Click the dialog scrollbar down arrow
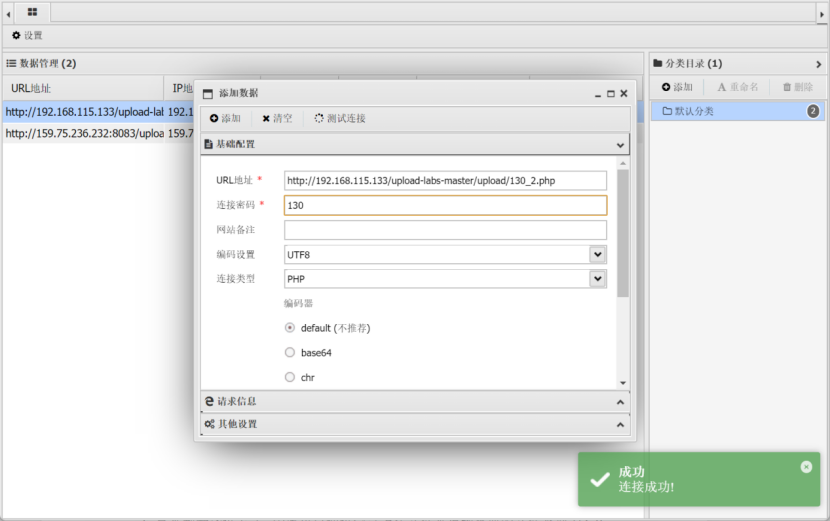The height and width of the screenshot is (521, 830). [623, 383]
